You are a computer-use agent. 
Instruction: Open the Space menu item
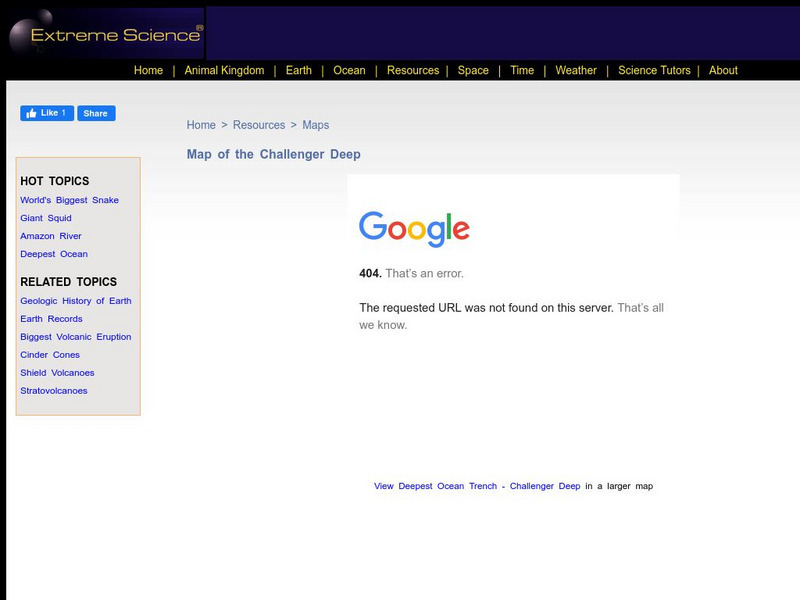pyautogui.click(x=473, y=70)
